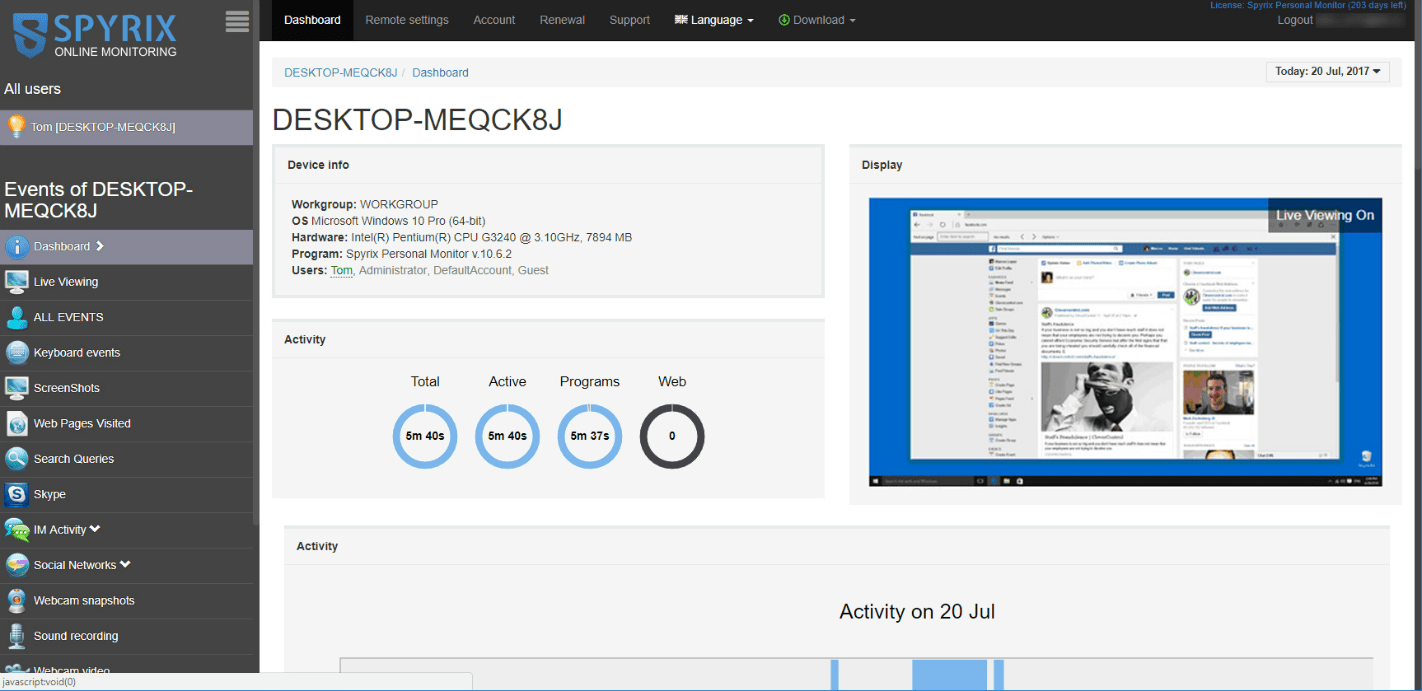Image resolution: width=1422 pixels, height=691 pixels.
Task: Click the Sound recording microphone icon
Action: (16, 636)
